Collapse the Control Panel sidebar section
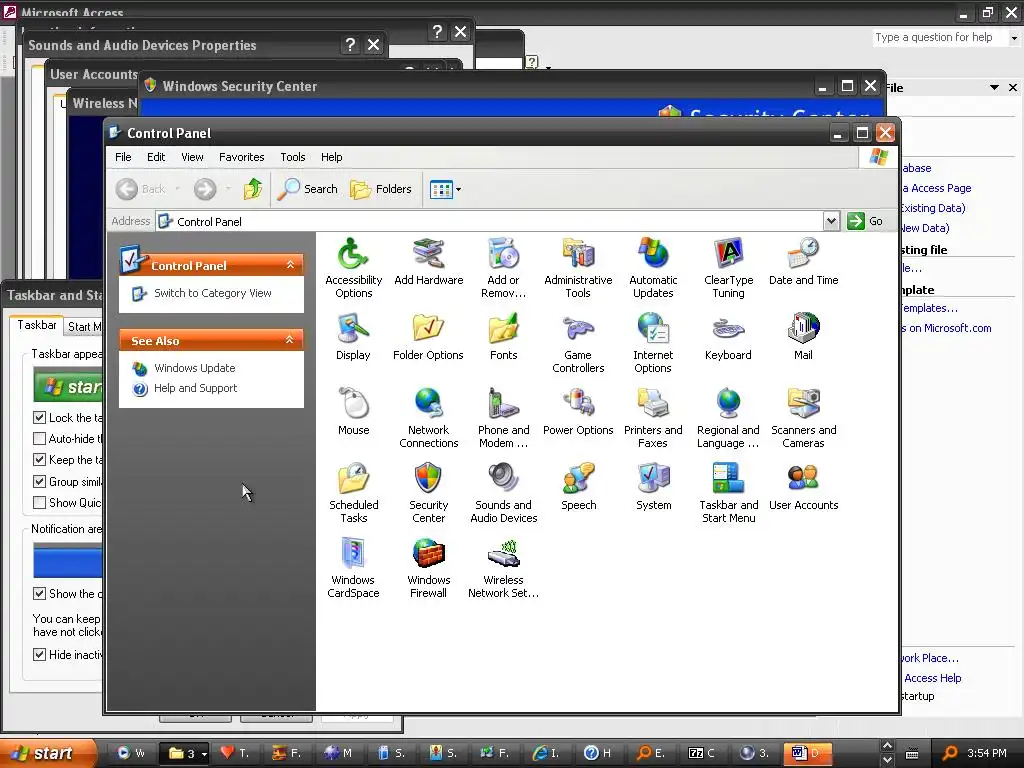1024x768 pixels. (290, 264)
